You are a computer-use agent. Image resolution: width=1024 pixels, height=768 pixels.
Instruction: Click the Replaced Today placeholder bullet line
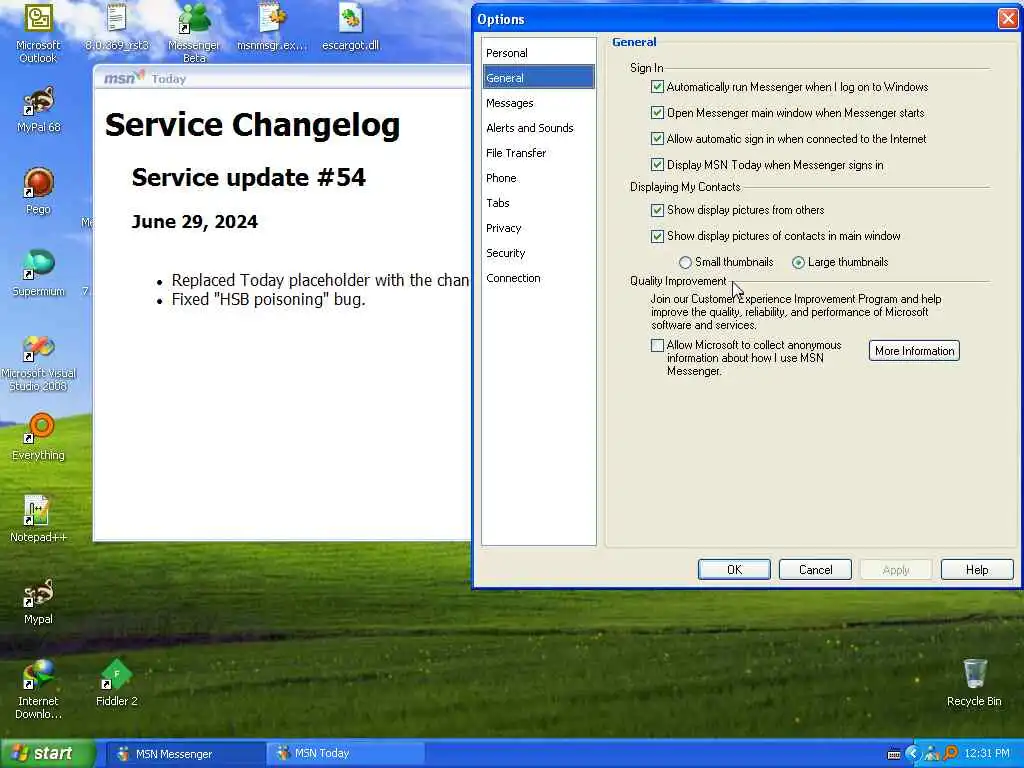[x=320, y=280]
